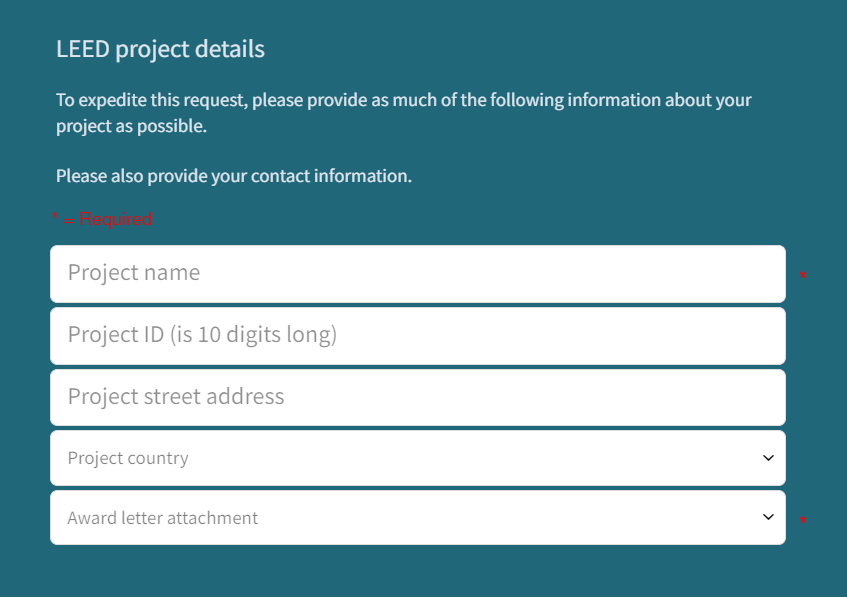Screen dimensions: 847x597
Task: Click the Project street address field
Action: point(417,397)
